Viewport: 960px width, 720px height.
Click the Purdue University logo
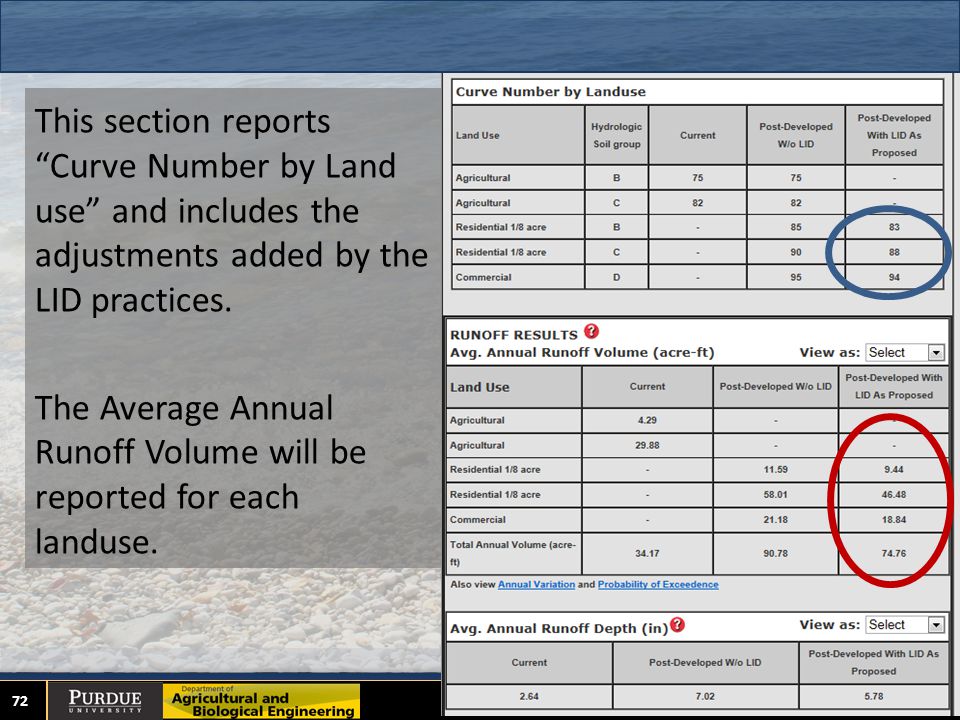point(105,701)
